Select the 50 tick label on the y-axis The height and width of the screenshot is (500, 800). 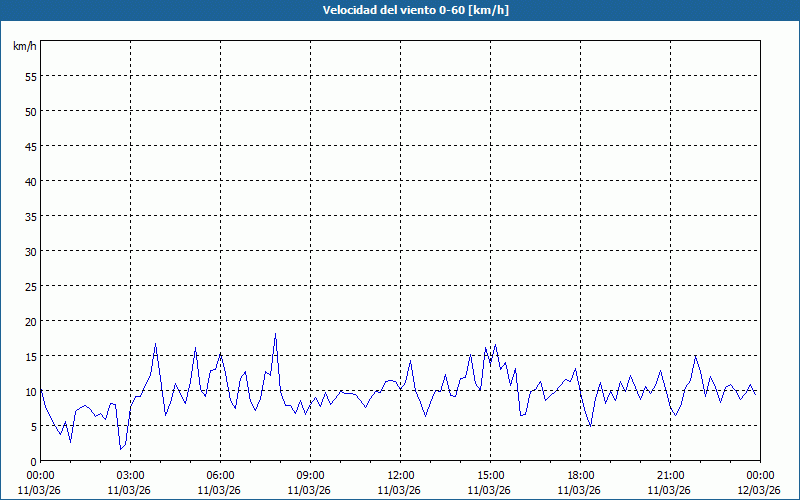tap(31, 111)
